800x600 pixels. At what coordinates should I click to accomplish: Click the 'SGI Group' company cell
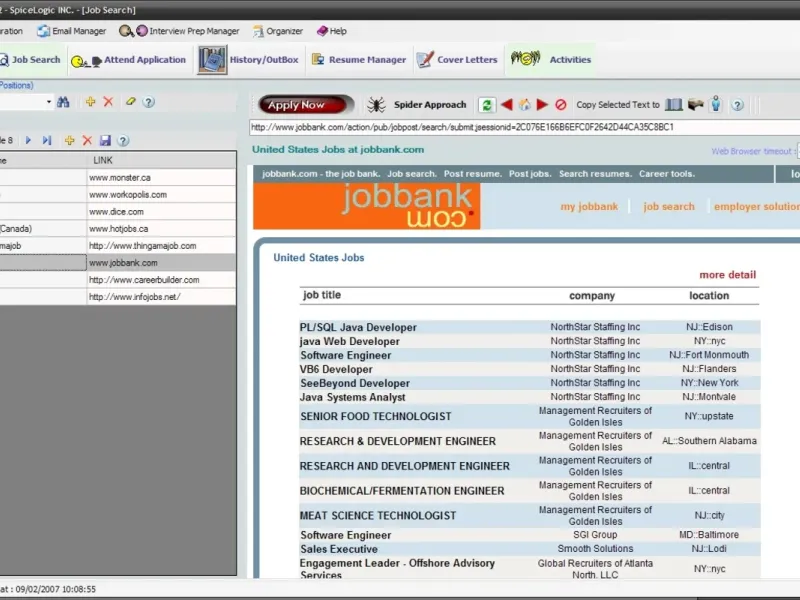595,535
